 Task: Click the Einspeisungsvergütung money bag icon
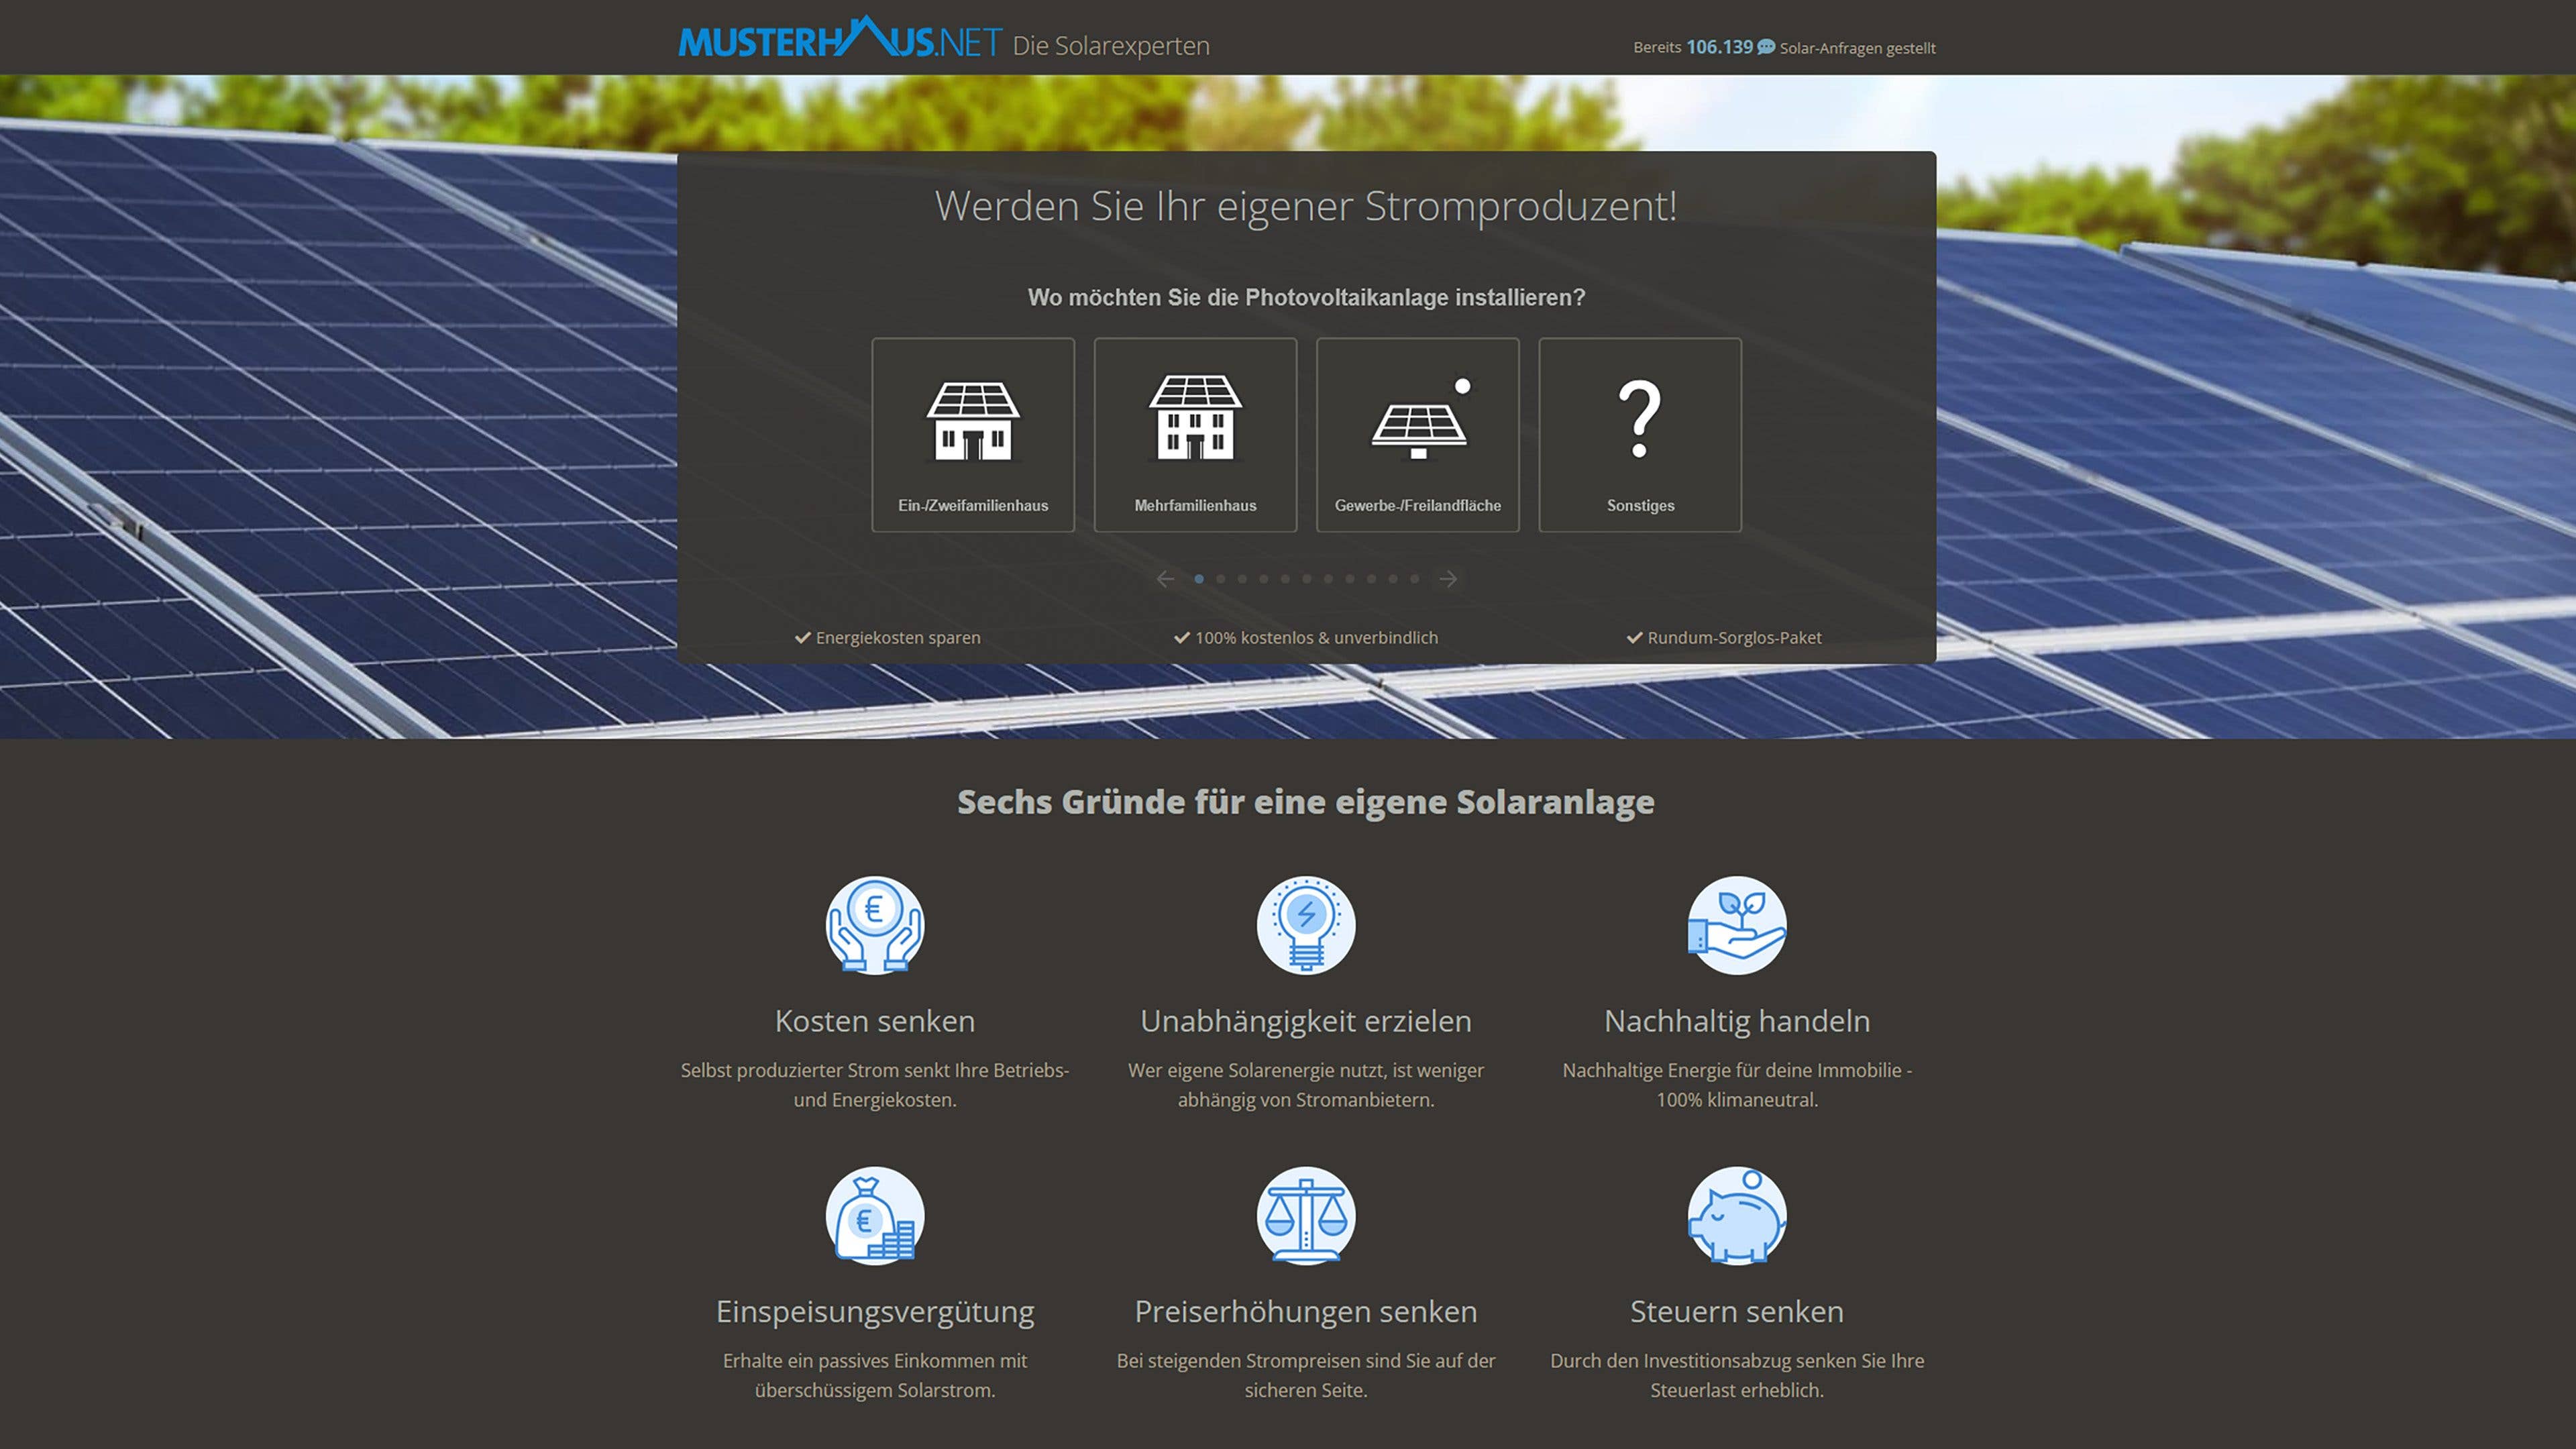[875, 1215]
